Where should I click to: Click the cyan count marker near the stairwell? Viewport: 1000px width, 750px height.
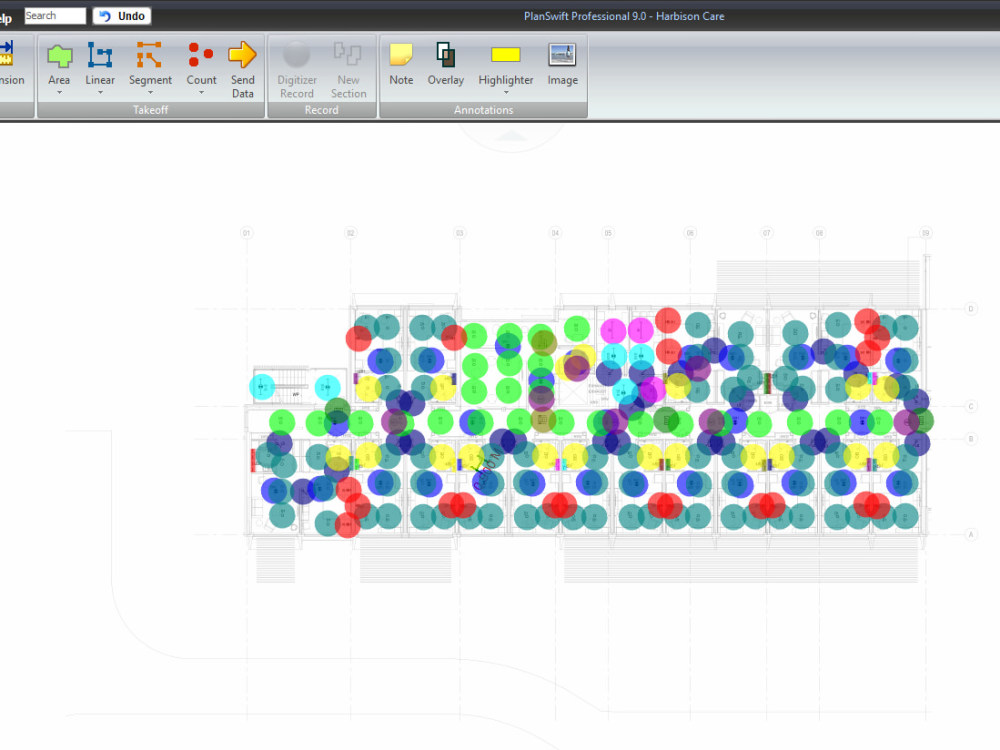pos(261,387)
